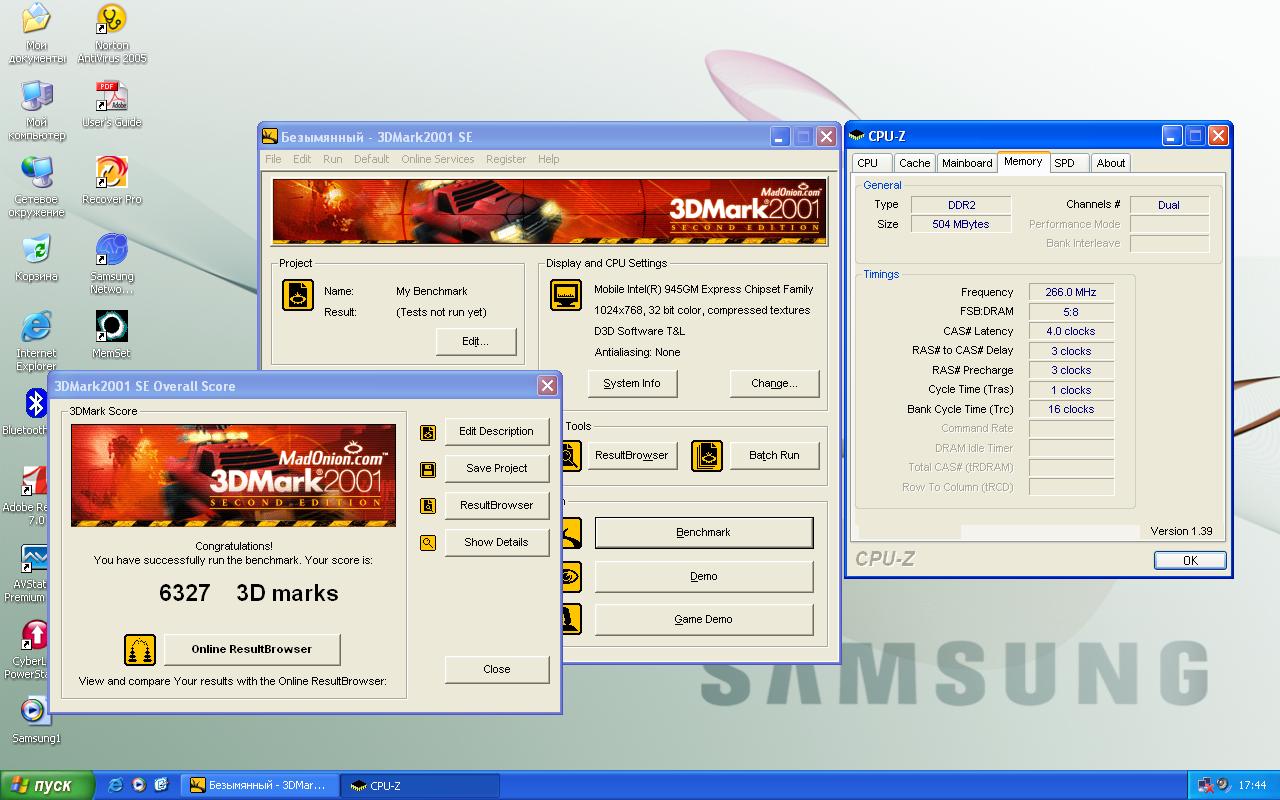Viewport: 1280px width, 800px height.
Task: Click the CPU-Z Frequency 266.0 MHz field
Action: tap(1071, 292)
